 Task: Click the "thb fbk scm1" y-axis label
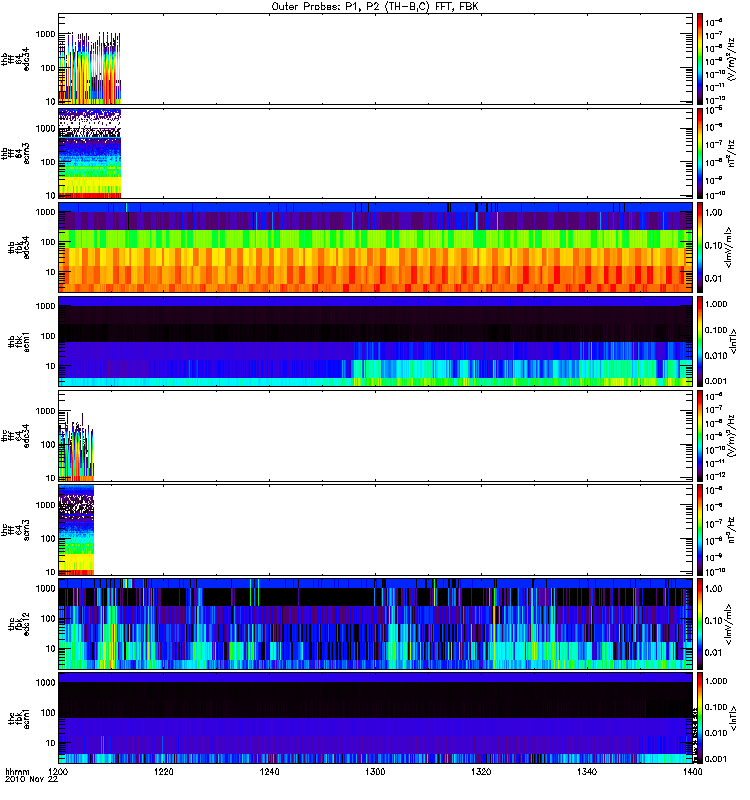(x=19, y=341)
